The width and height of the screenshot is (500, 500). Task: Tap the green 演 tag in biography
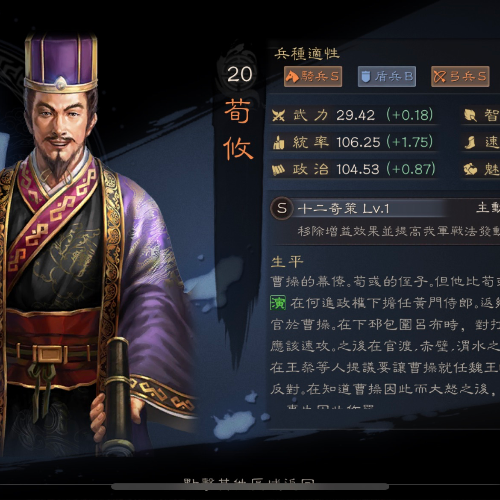click(278, 303)
